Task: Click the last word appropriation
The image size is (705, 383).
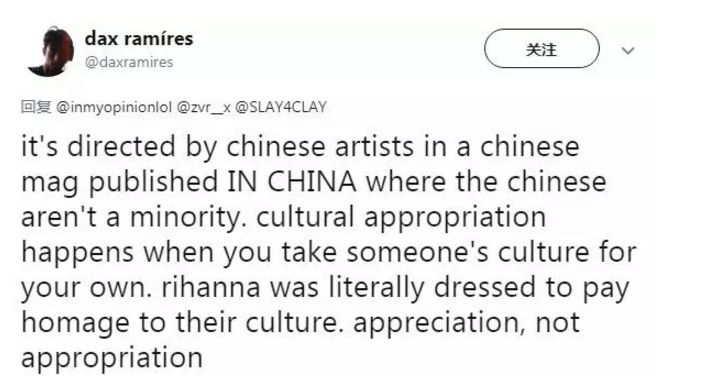Action: 112,359
